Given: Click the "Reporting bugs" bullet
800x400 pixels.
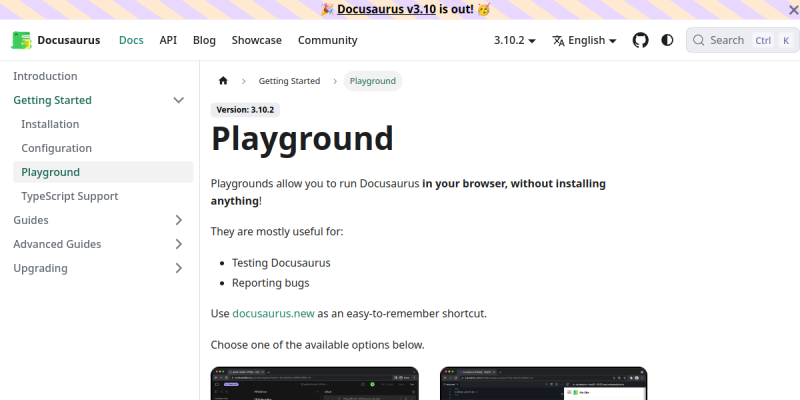Looking at the screenshot, I should pos(270,283).
